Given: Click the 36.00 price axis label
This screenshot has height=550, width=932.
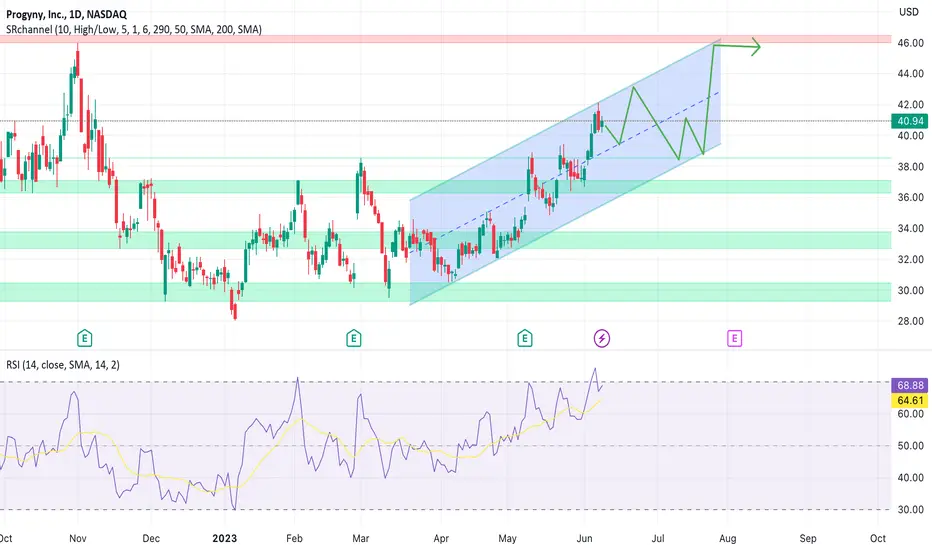Looking at the screenshot, I should 910,197.
